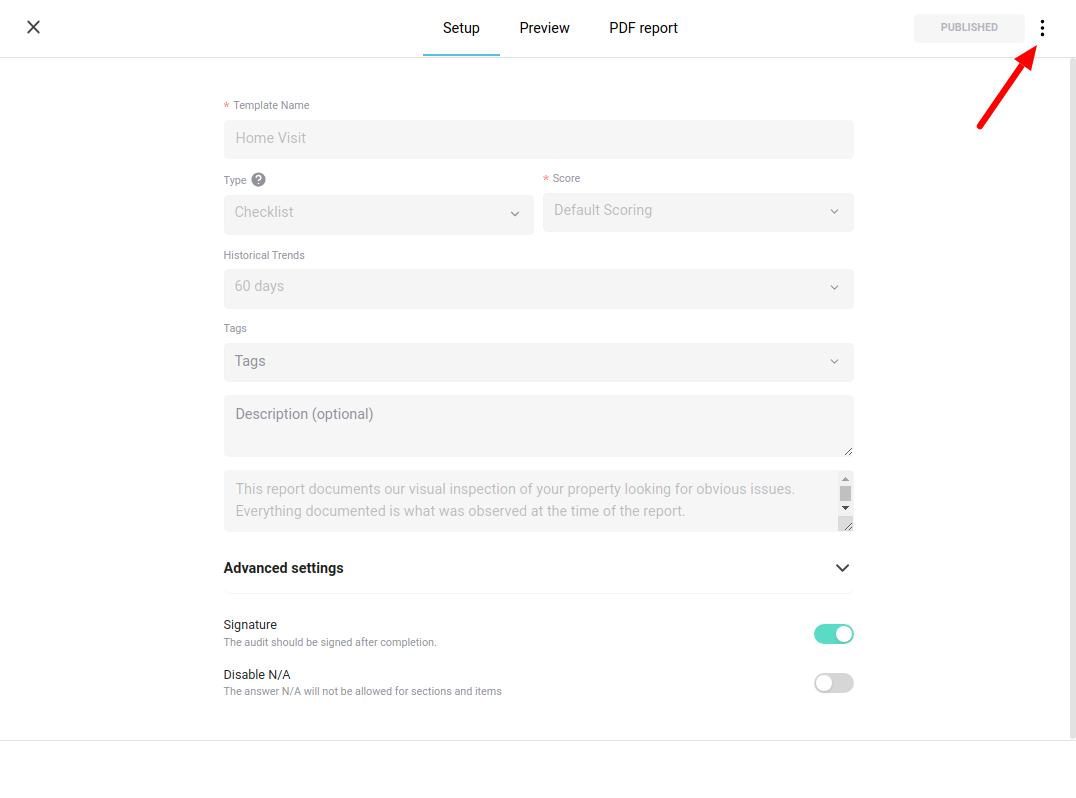Open the Type Checklist dropdown
Screen dimensions: 1076x798
(x=378, y=214)
